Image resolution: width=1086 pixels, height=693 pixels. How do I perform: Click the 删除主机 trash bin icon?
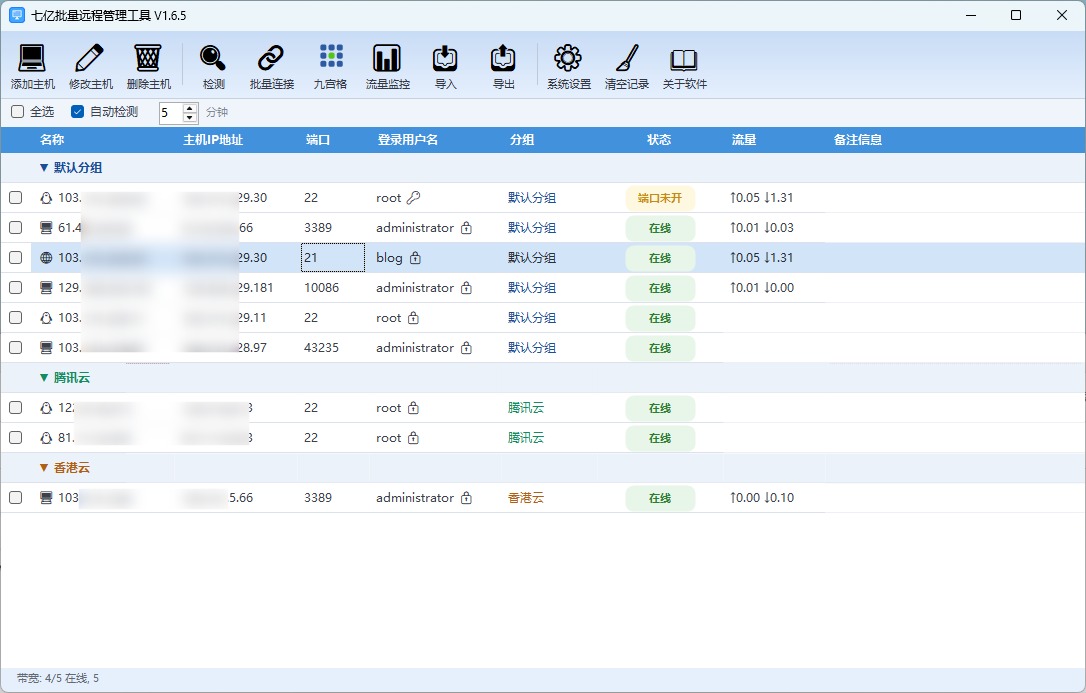pos(148,59)
